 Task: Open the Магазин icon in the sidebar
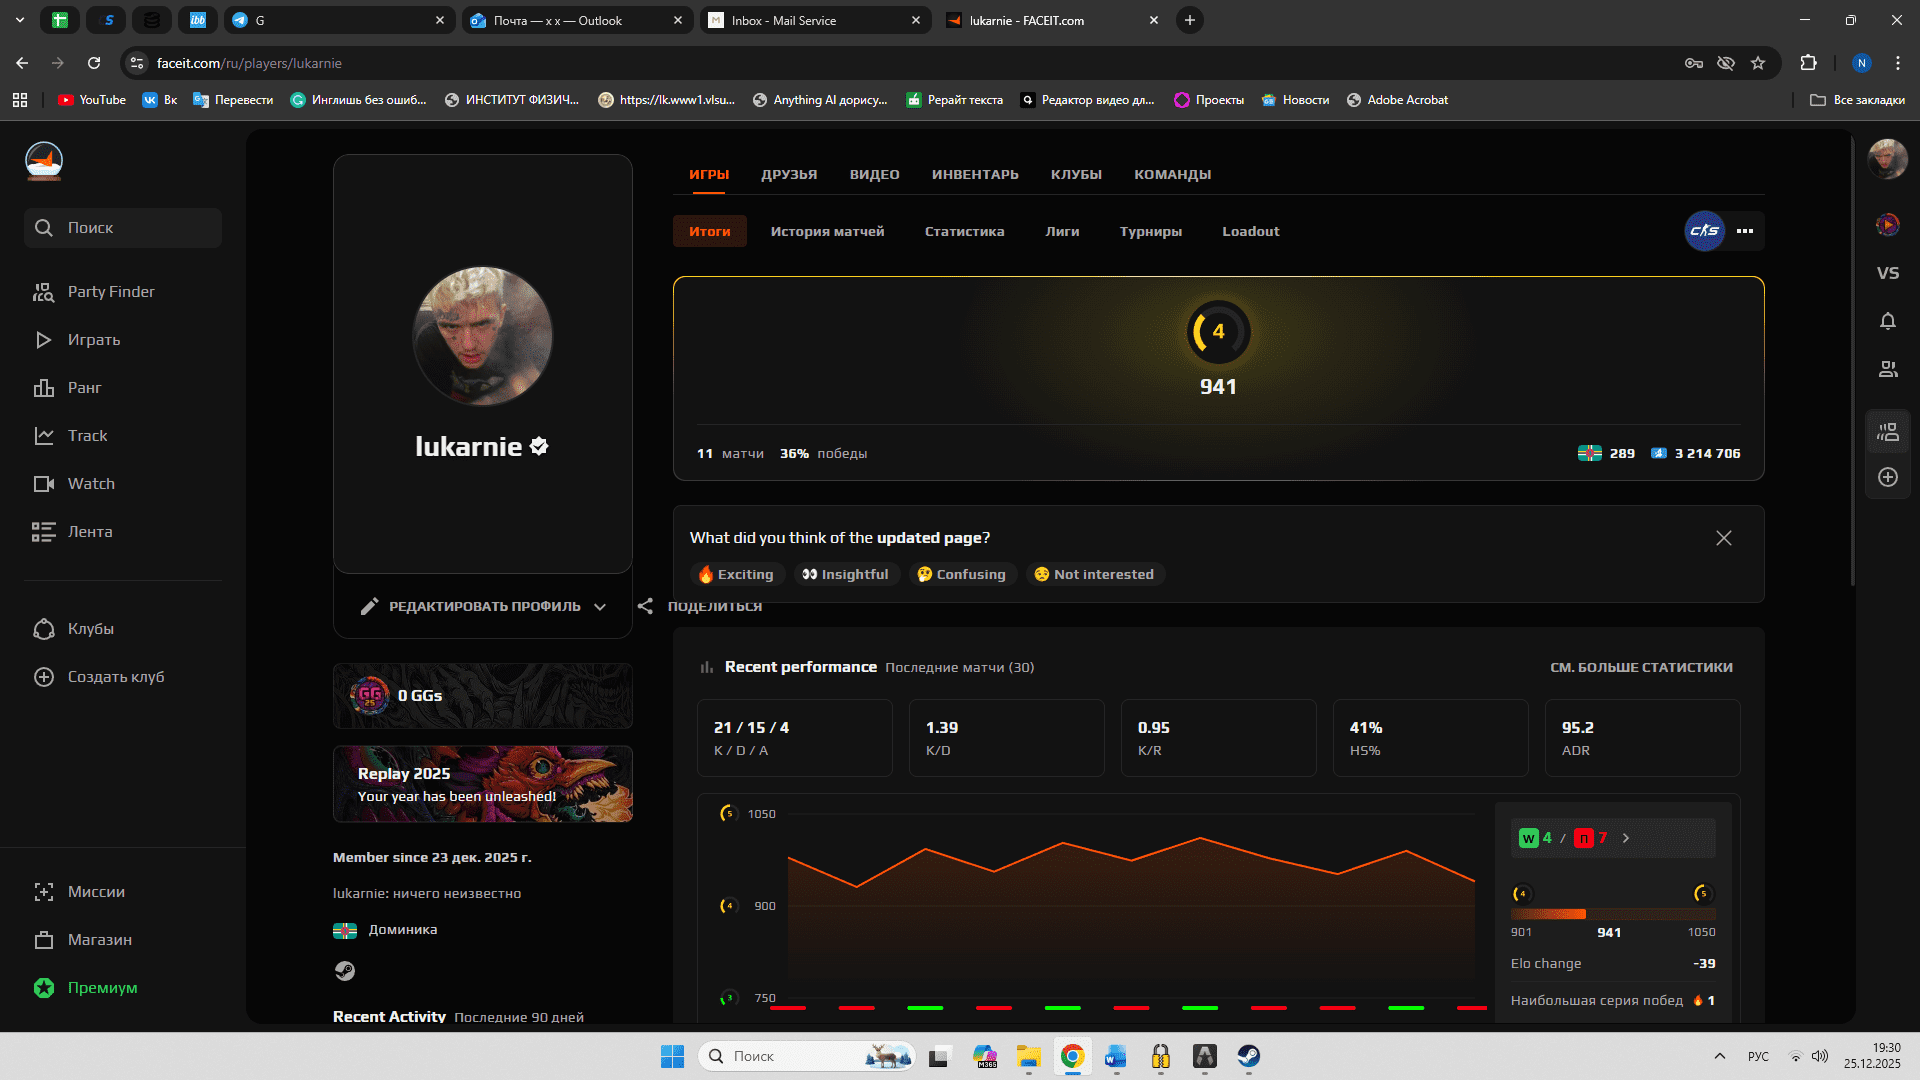pos(44,939)
